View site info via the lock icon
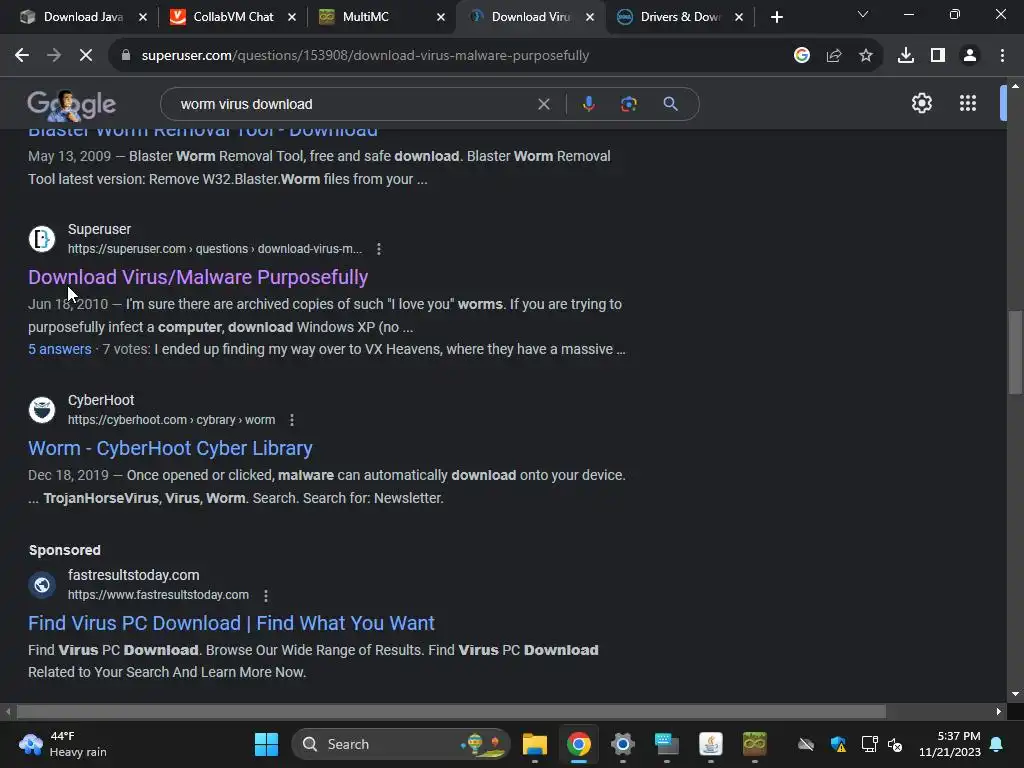Viewport: 1024px width, 768px height. [125, 56]
